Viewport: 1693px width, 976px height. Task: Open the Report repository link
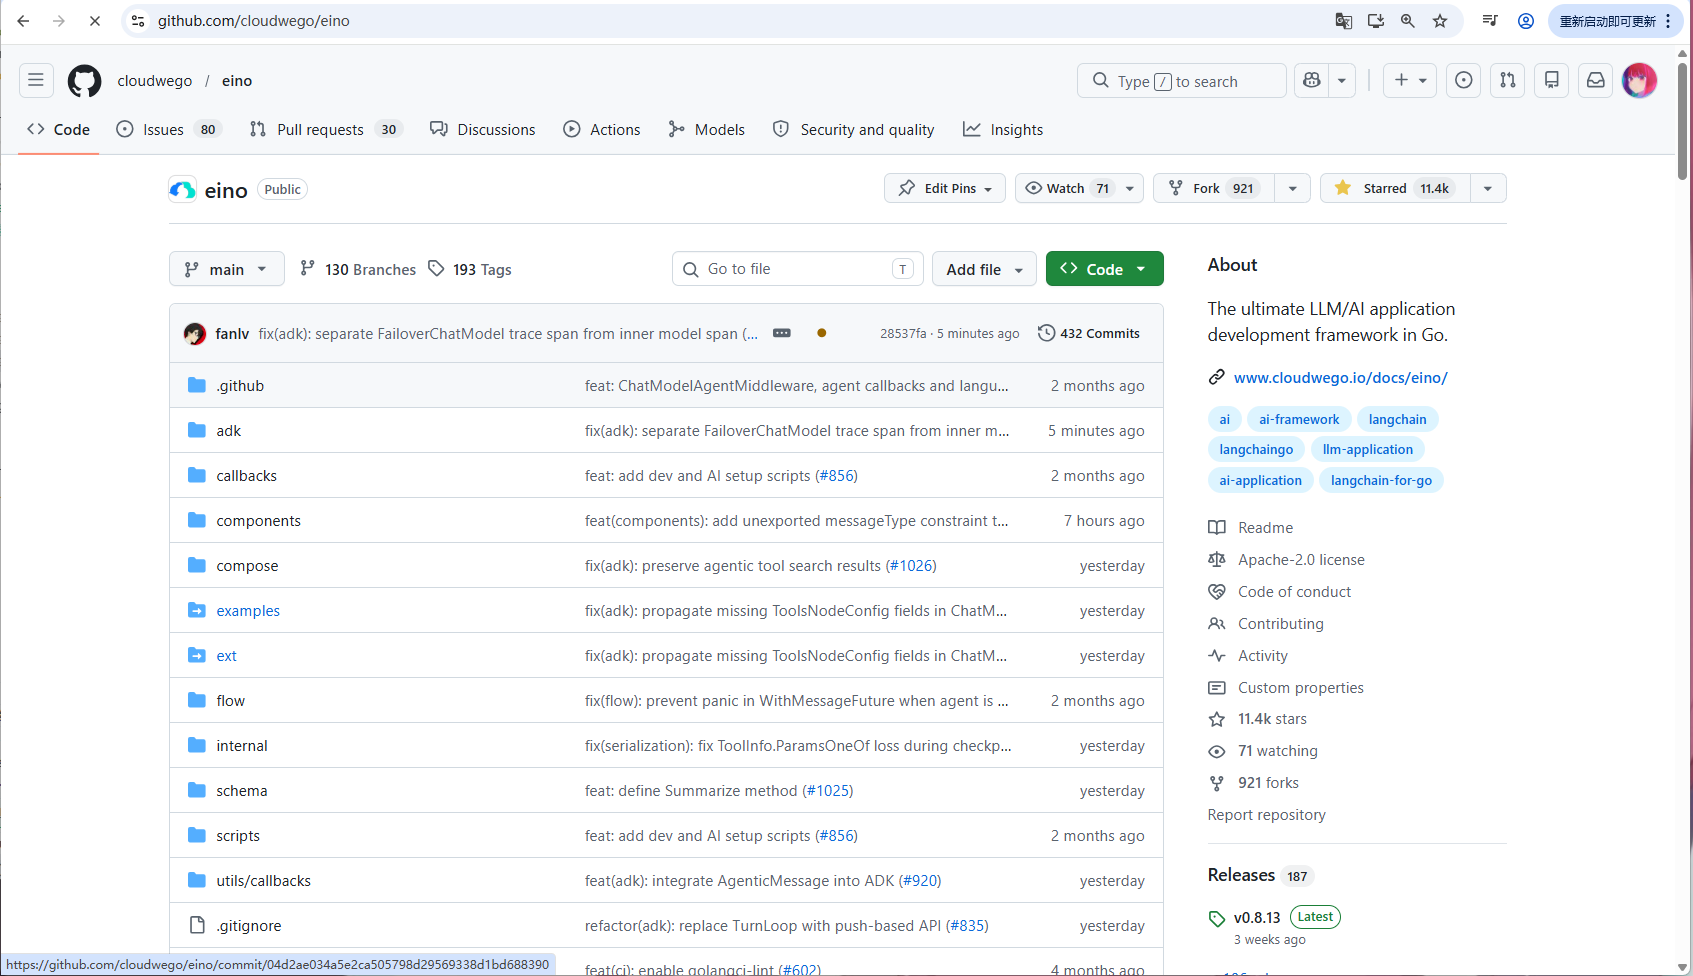(x=1267, y=815)
